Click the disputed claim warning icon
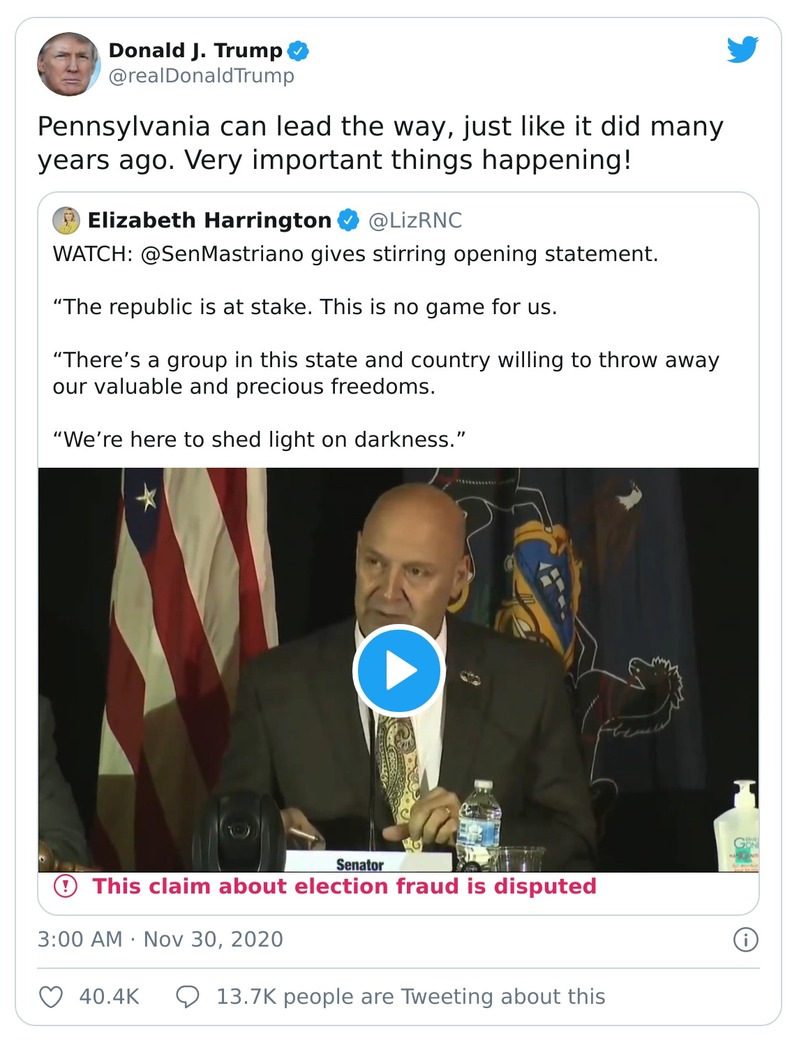This screenshot has height=1045, width=799. pos(65,886)
